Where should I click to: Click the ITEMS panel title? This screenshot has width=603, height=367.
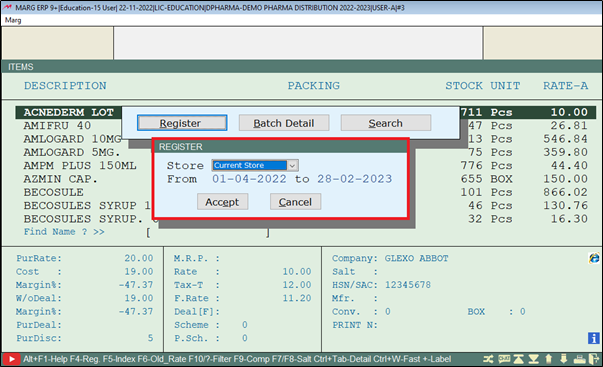[x=21, y=67]
